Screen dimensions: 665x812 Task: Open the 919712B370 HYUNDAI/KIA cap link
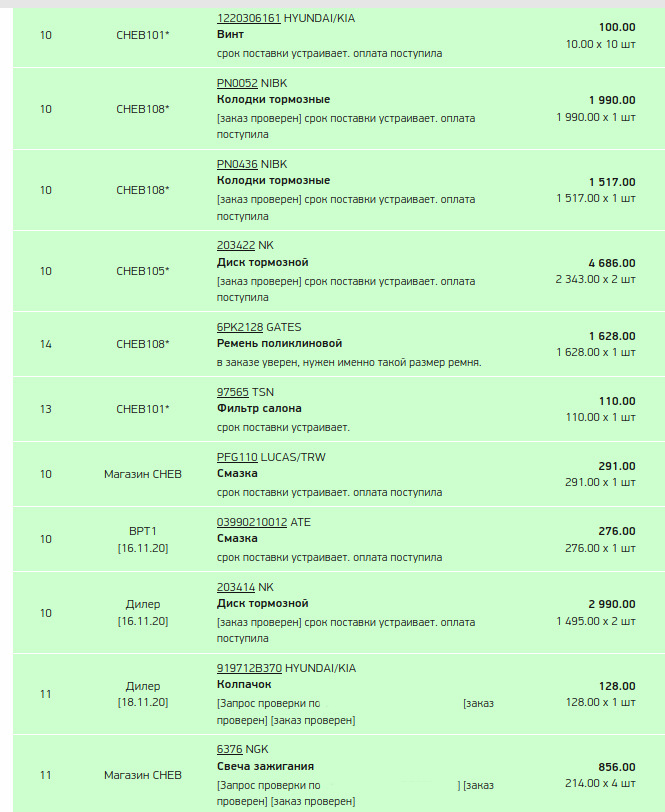tap(249, 668)
